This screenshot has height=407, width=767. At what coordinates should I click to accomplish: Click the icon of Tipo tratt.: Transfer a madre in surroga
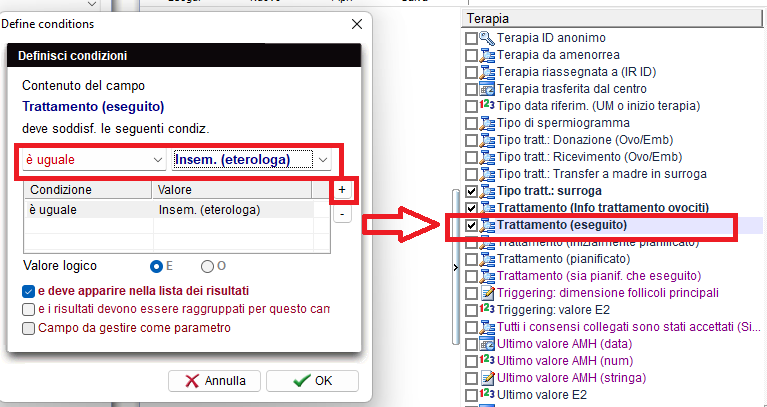pyautogui.click(x=487, y=174)
